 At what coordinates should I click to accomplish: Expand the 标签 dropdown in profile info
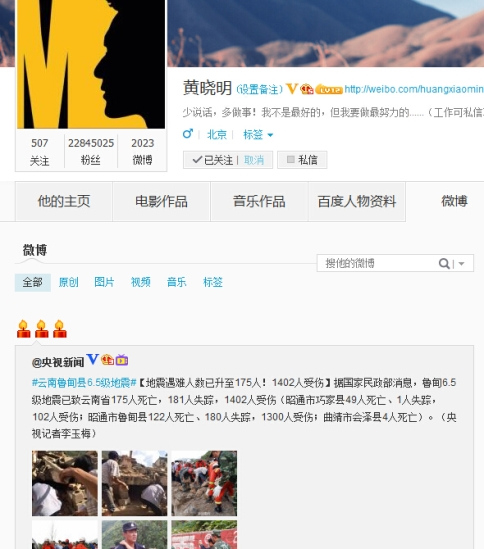pos(258,134)
